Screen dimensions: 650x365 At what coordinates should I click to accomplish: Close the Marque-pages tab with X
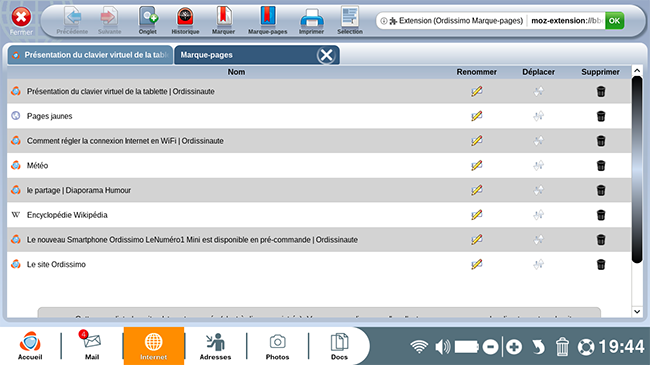click(x=326, y=55)
